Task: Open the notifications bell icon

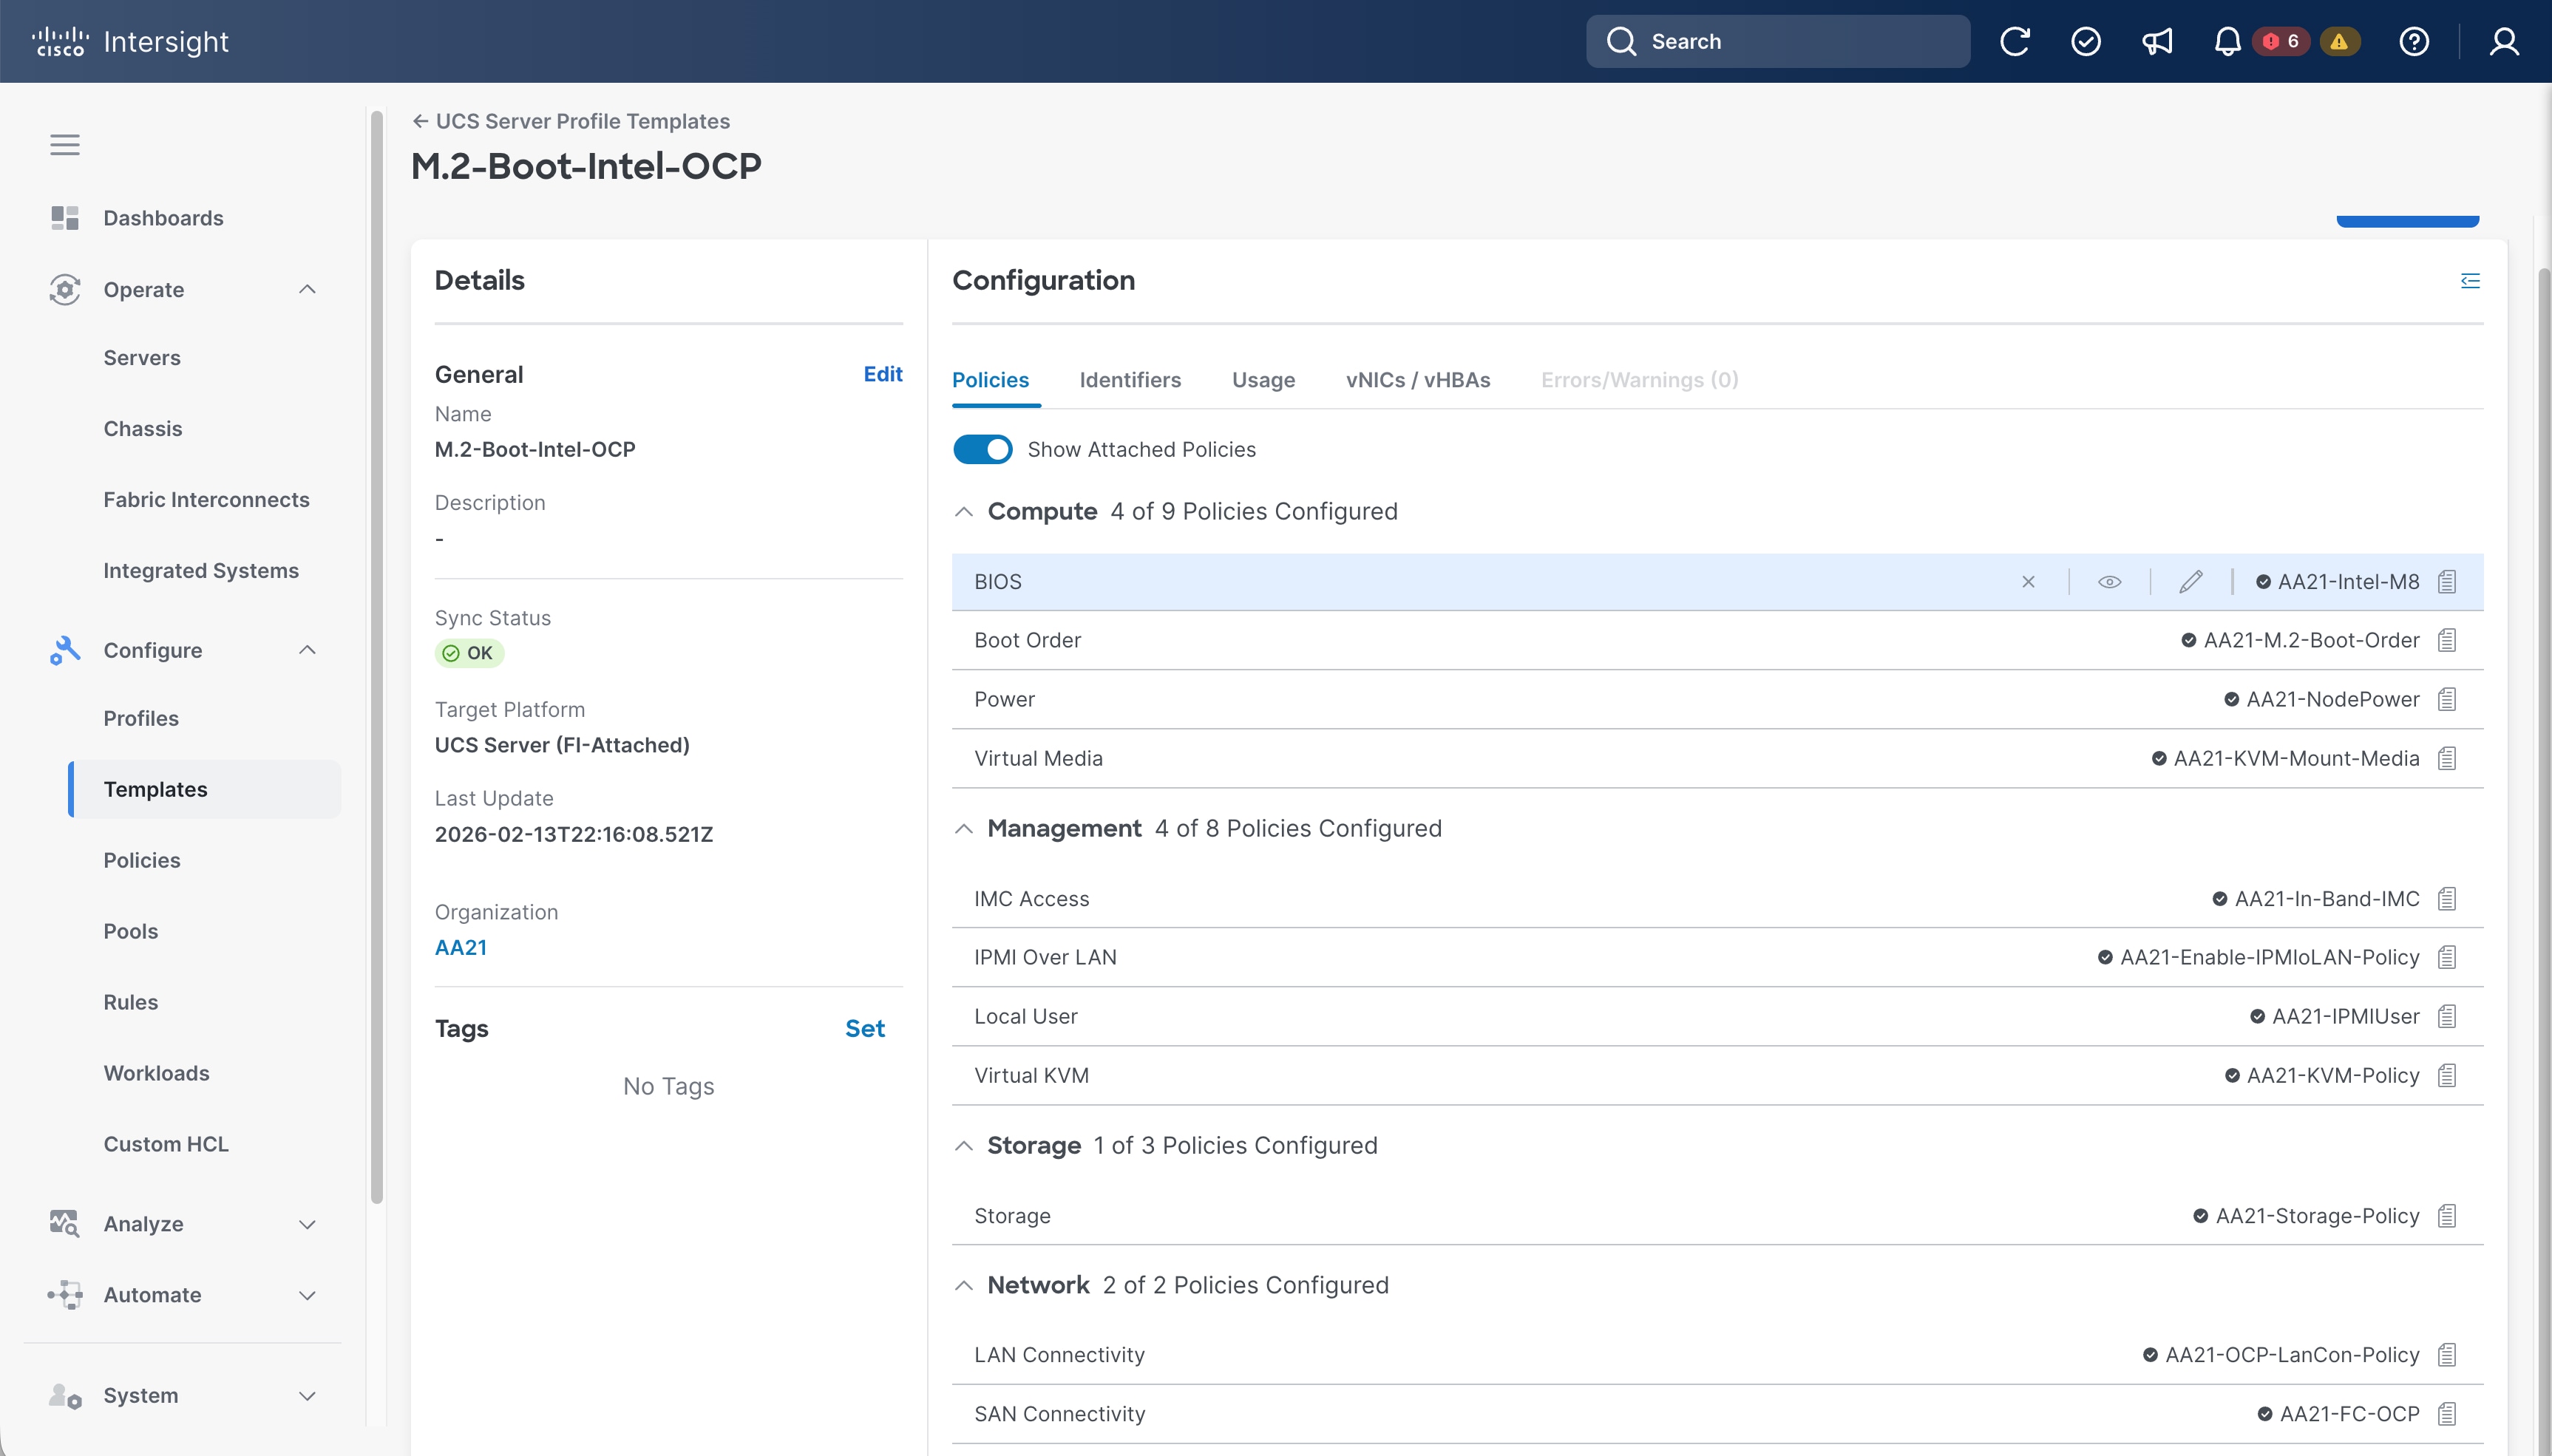Action: tap(2227, 41)
